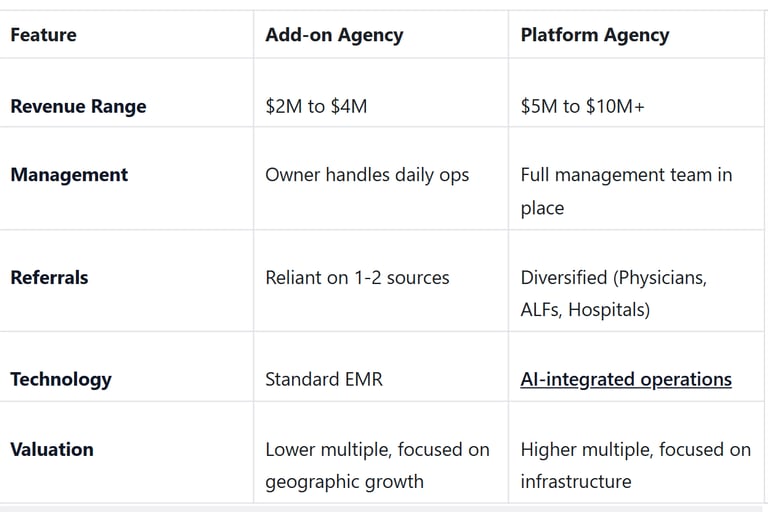
Task: Select the Add-on Agency column header
Action: click(x=334, y=35)
